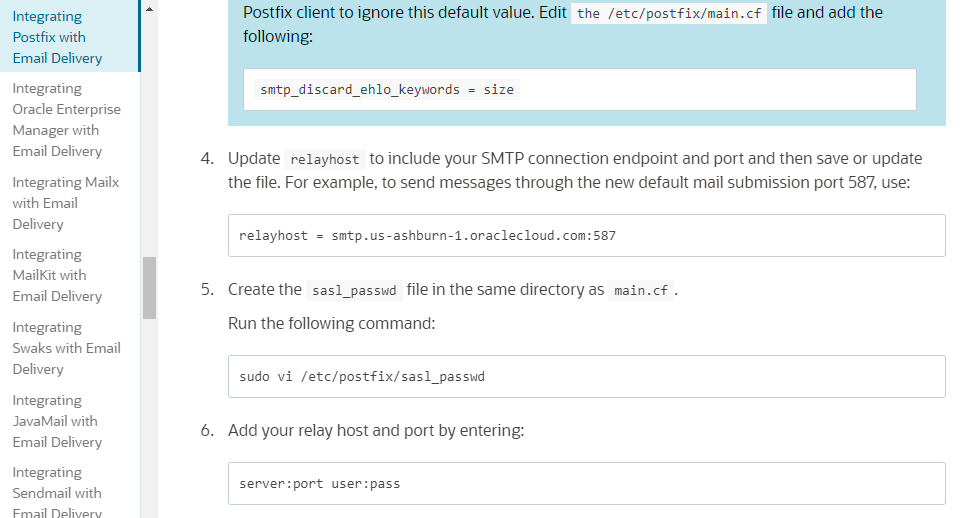This screenshot has width=971, height=518.
Task: Navigate to Integrating JavaMail with Email Delivery
Action: point(57,421)
